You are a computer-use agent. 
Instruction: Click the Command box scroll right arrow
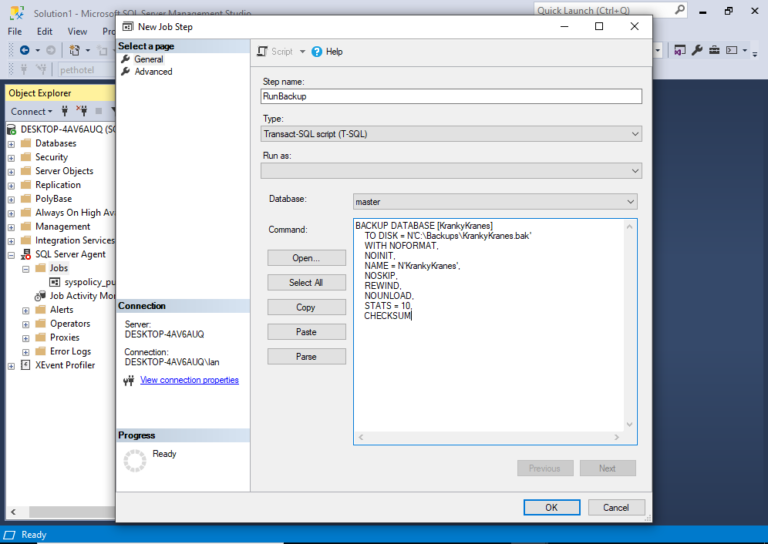tap(617, 437)
